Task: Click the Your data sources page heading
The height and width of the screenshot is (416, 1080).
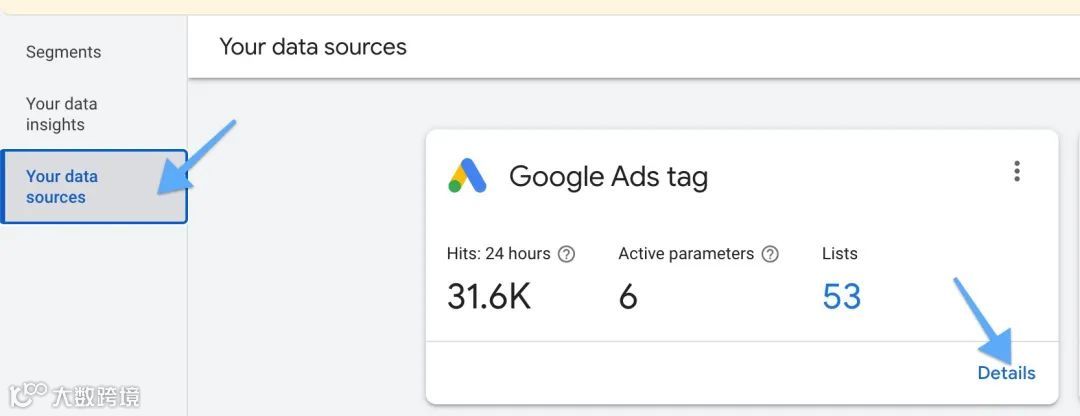Action: [x=313, y=46]
